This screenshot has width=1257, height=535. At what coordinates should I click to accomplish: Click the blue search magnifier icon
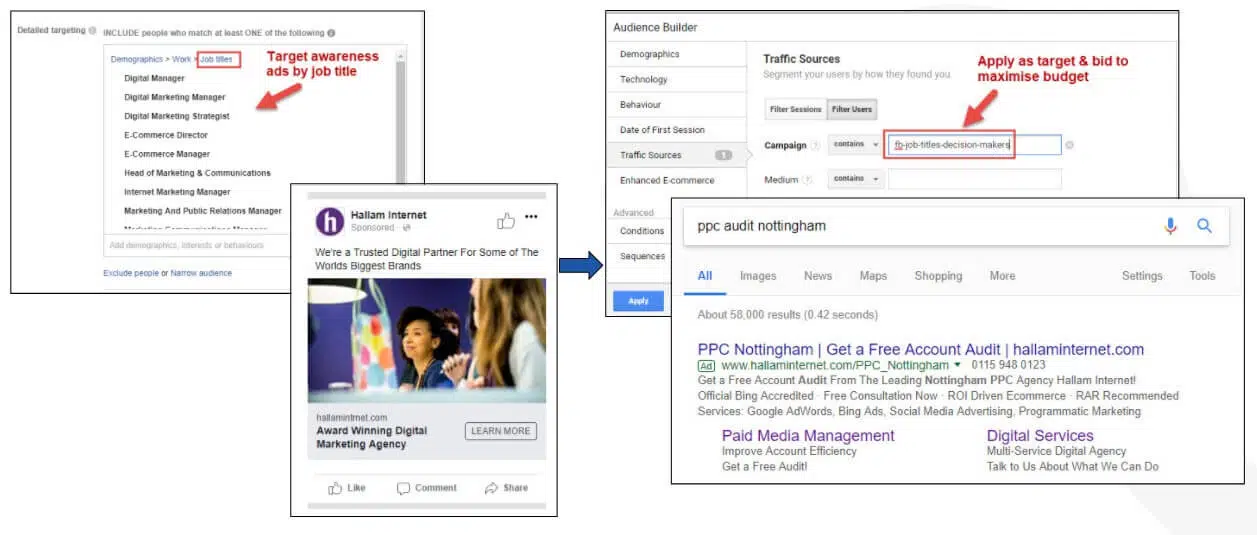pyautogui.click(x=1204, y=226)
